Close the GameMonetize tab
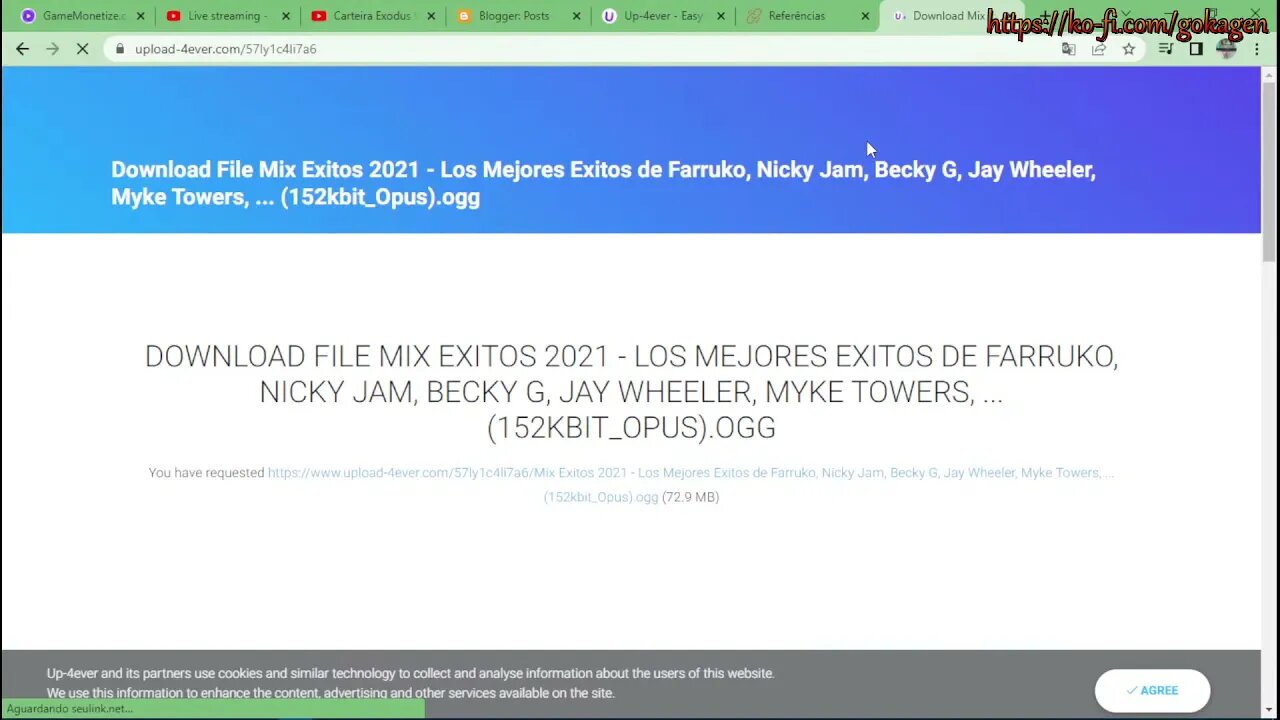The height and width of the screenshot is (720, 1280). (140, 16)
